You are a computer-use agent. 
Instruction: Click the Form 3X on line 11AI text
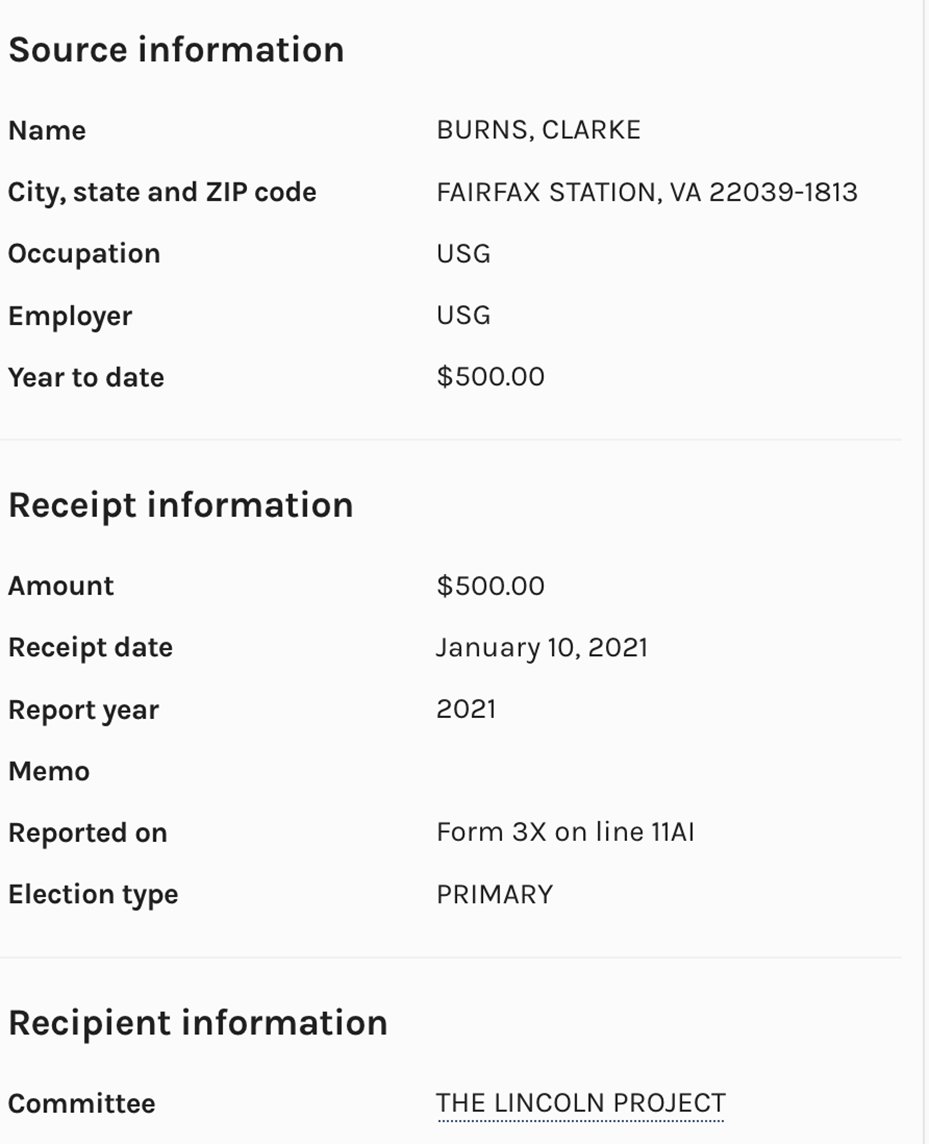point(565,832)
